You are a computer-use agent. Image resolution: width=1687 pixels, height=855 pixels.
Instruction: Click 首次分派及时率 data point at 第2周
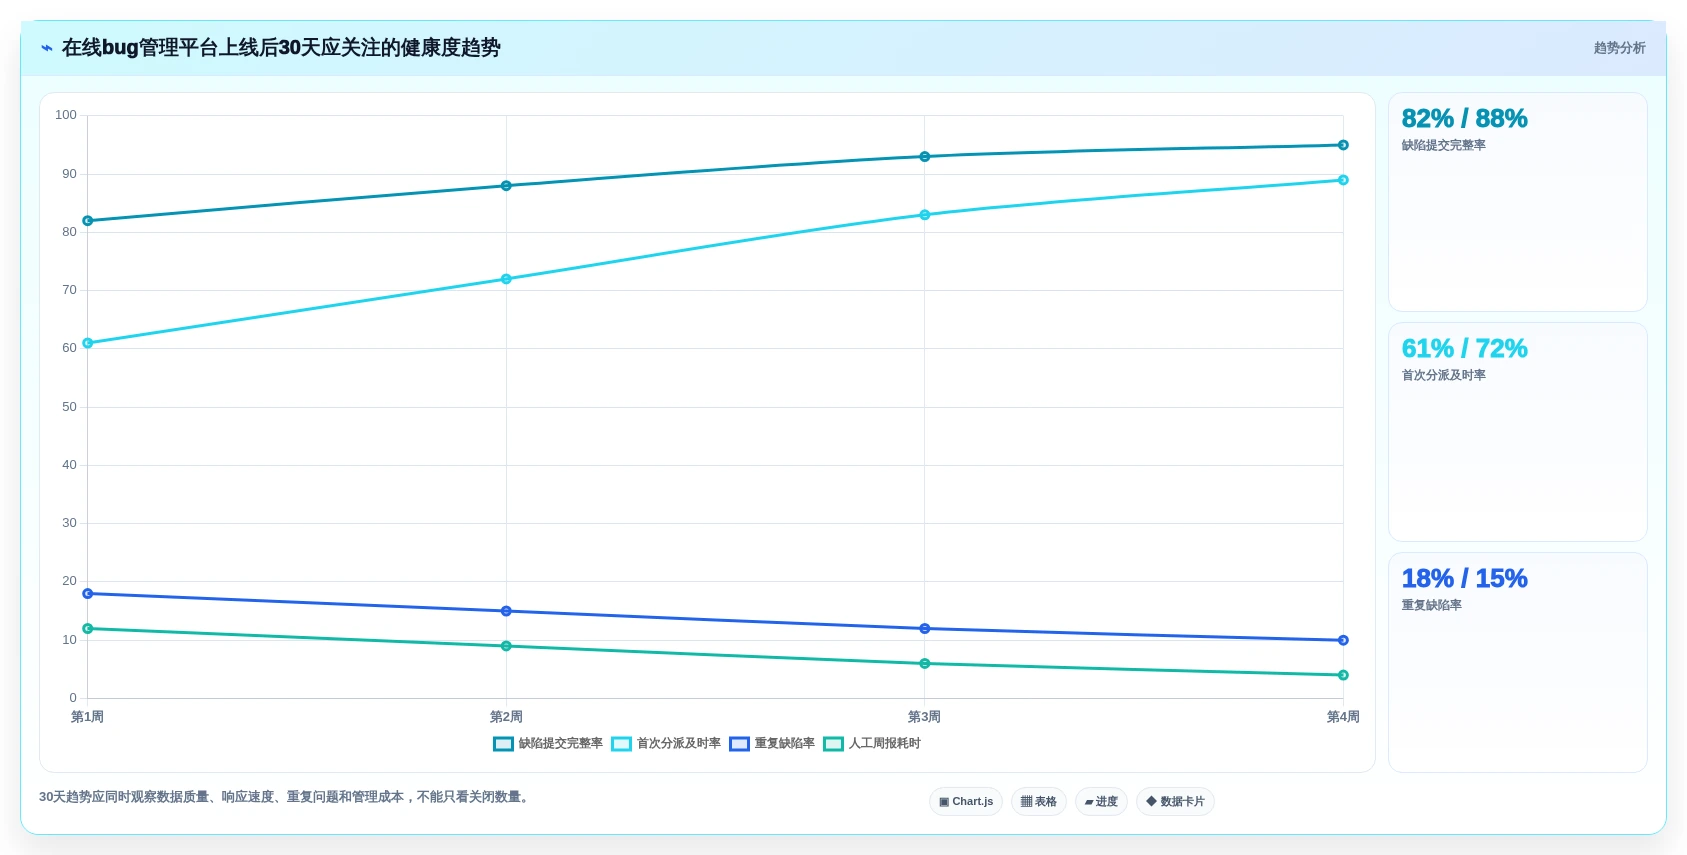pyautogui.click(x=506, y=279)
